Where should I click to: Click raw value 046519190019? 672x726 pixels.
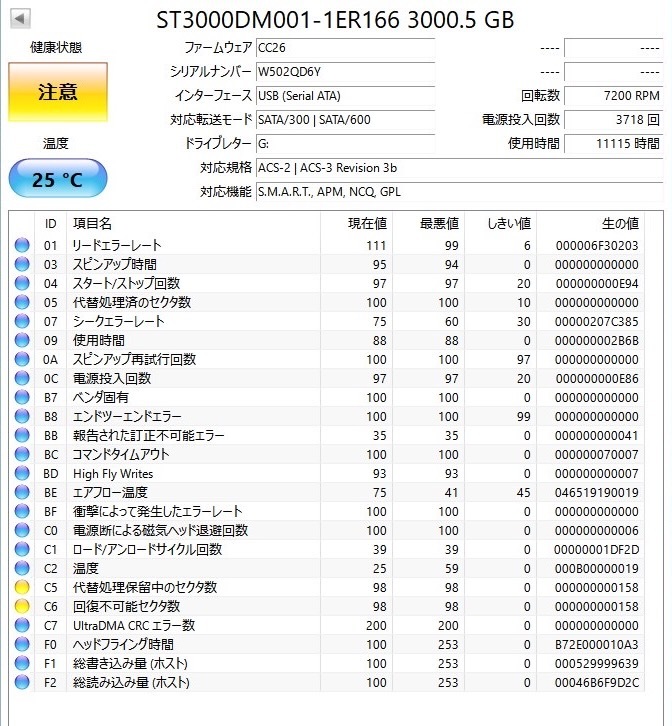[597, 493]
